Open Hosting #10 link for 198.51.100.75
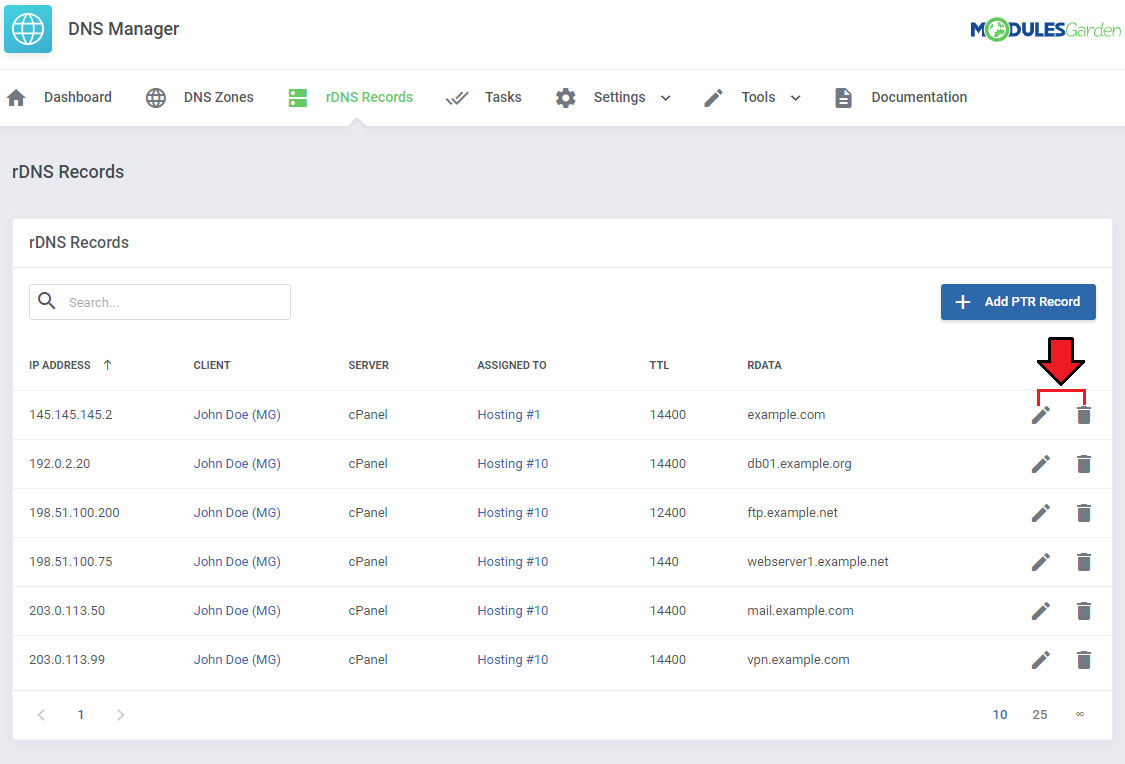The image size is (1125, 764). [513, 562]
